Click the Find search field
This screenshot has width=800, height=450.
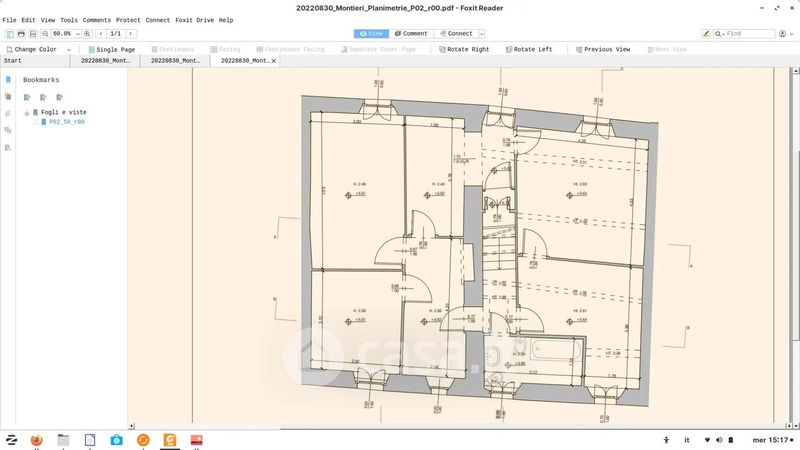click(748, 34)
